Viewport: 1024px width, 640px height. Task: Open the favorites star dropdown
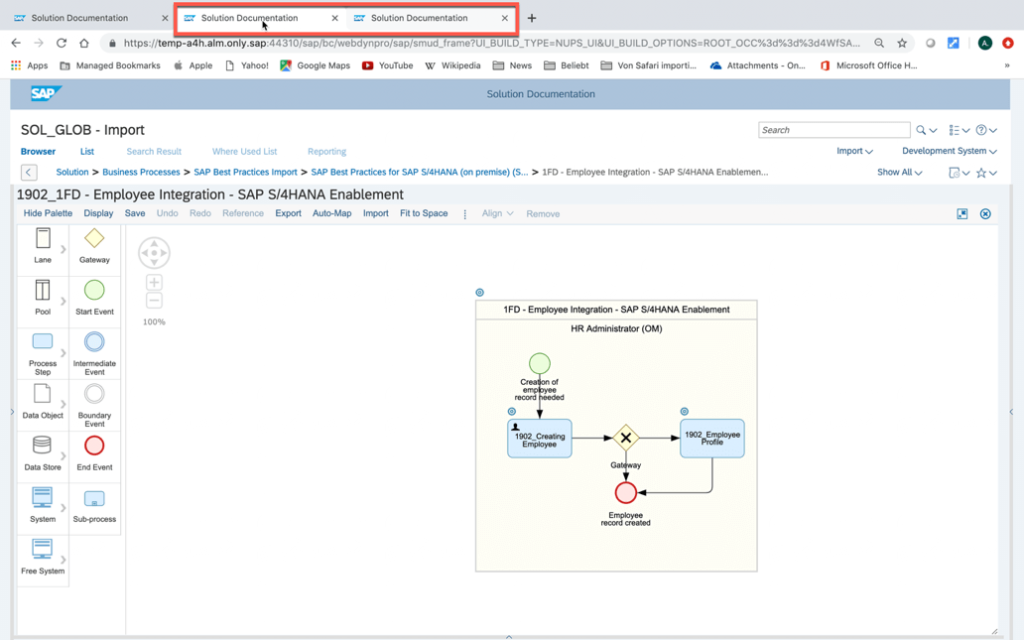pos(986,172)
